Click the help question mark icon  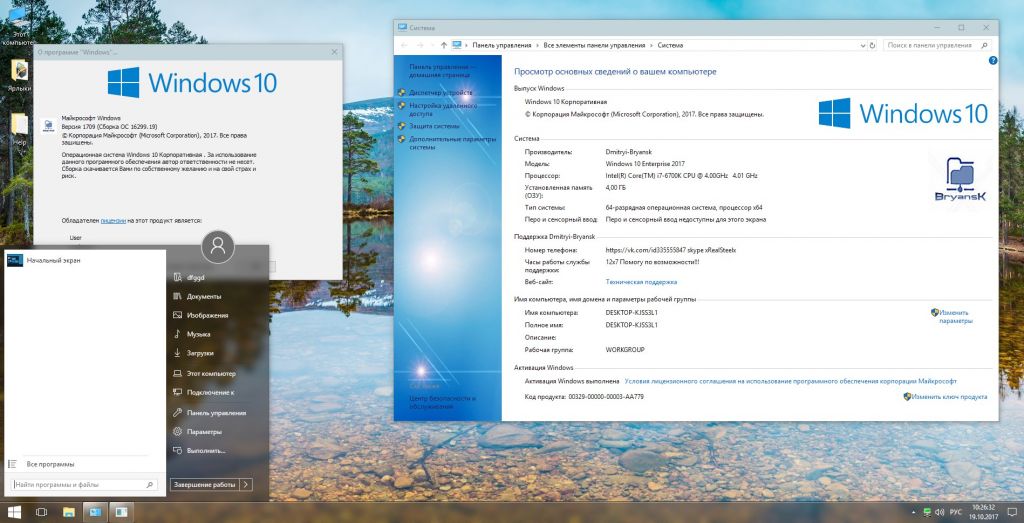pos(992,61)
